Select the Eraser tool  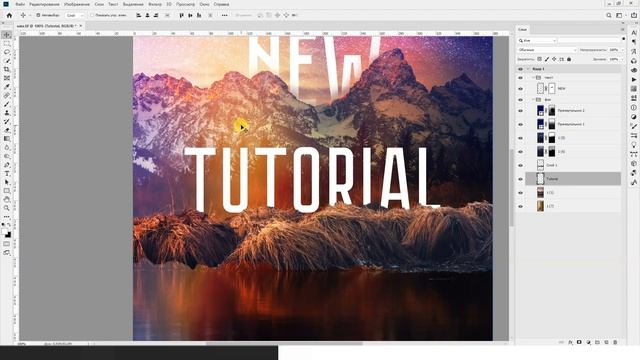pyautogui.click(x=7, y=130)
